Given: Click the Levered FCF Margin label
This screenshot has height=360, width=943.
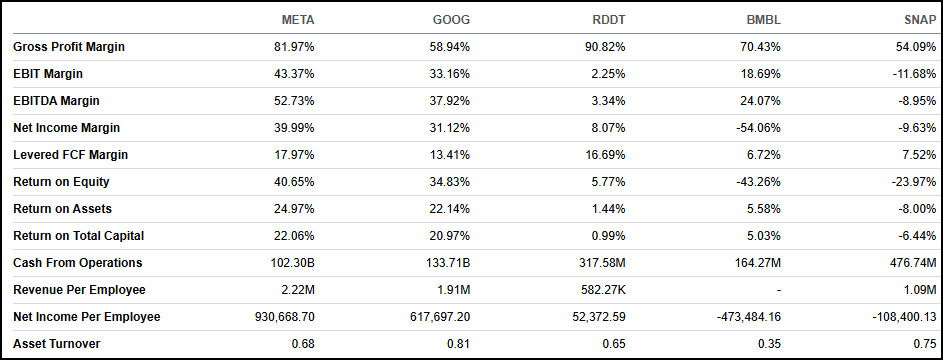Looking at the screenshot, I should click(70, 155).
